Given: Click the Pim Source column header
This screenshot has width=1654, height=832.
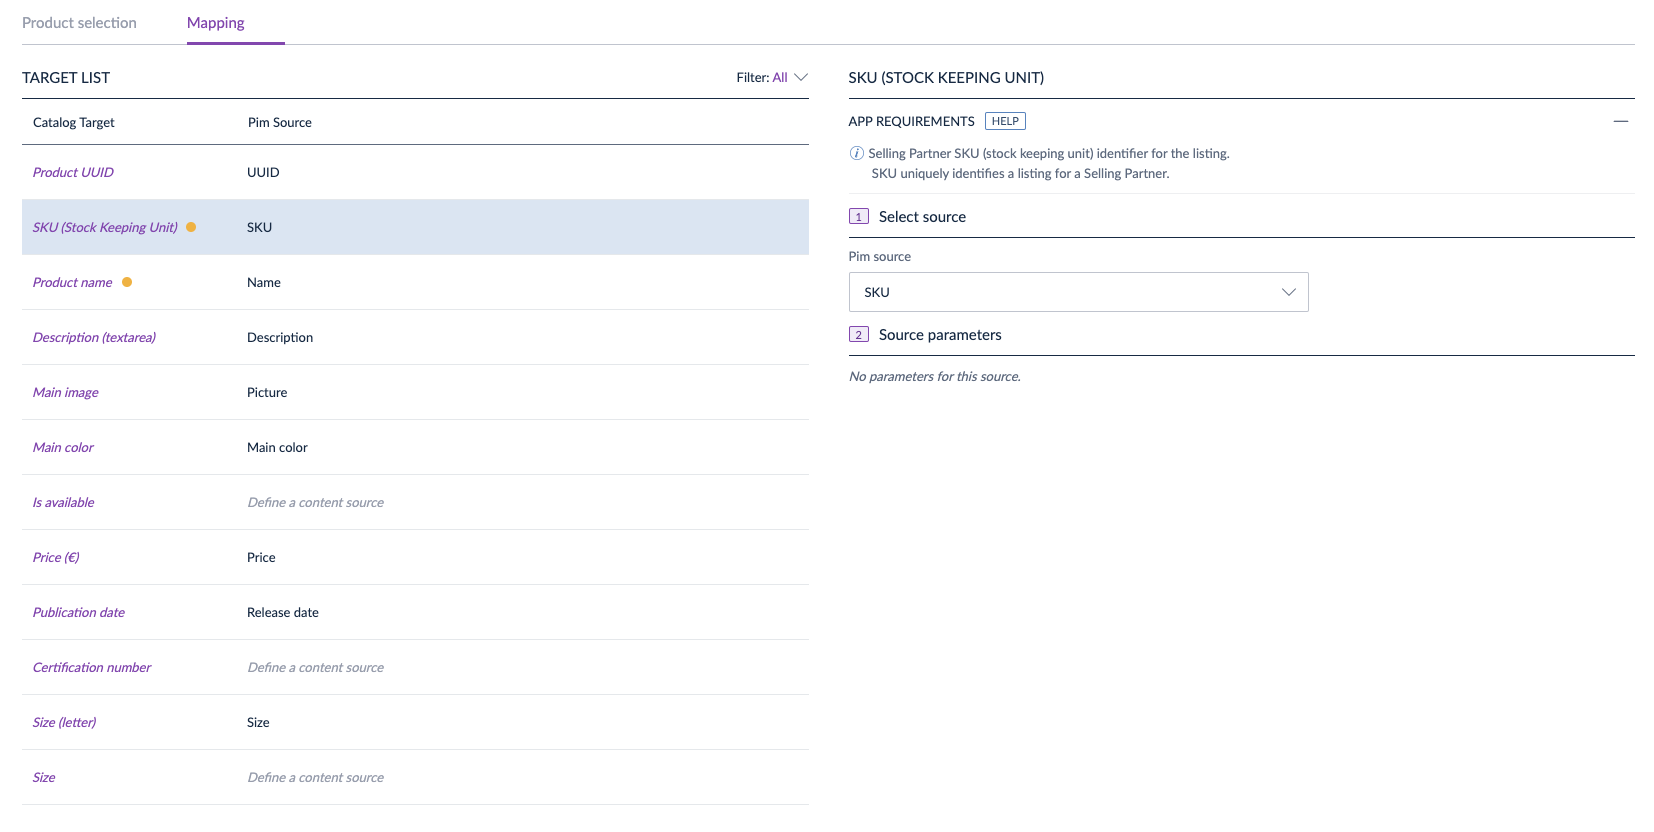Looking at the screenshot, I should [280, 122].
